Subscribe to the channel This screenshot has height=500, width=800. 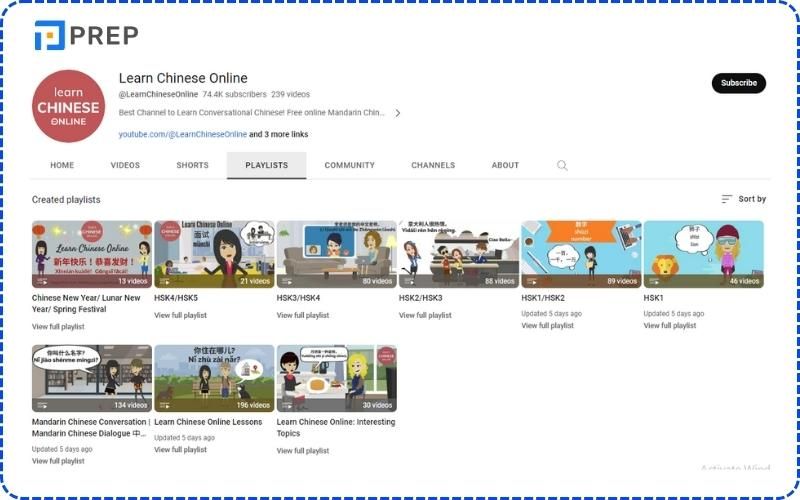738,83
